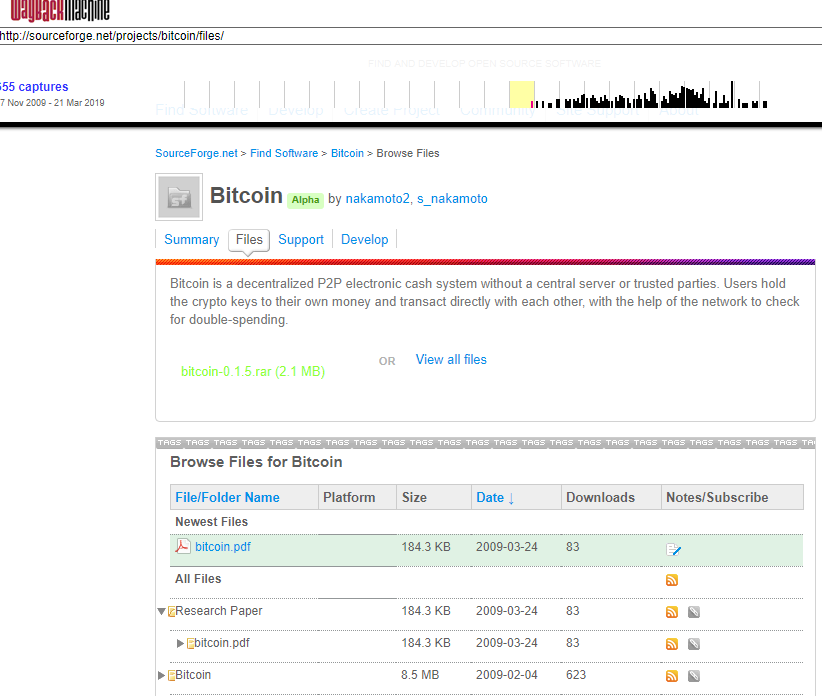Download bitcoin-0.1.5.rar (2.1 MB)
The image size is (822, 696).
[x=253, y=372]
